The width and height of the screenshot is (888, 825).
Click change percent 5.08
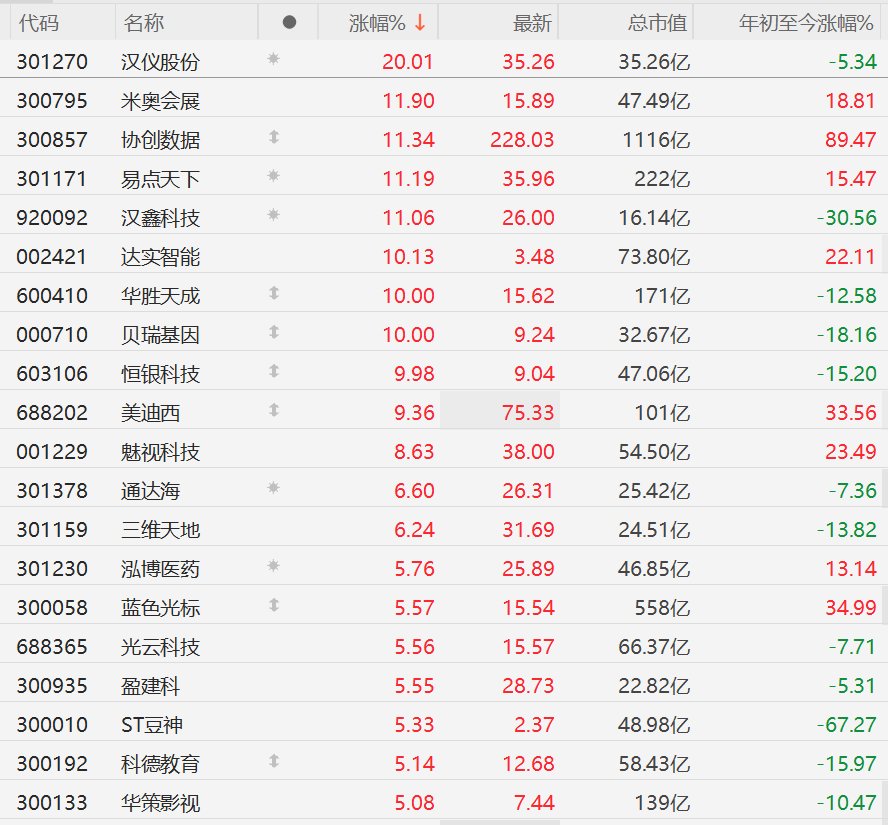coord(414,803)
